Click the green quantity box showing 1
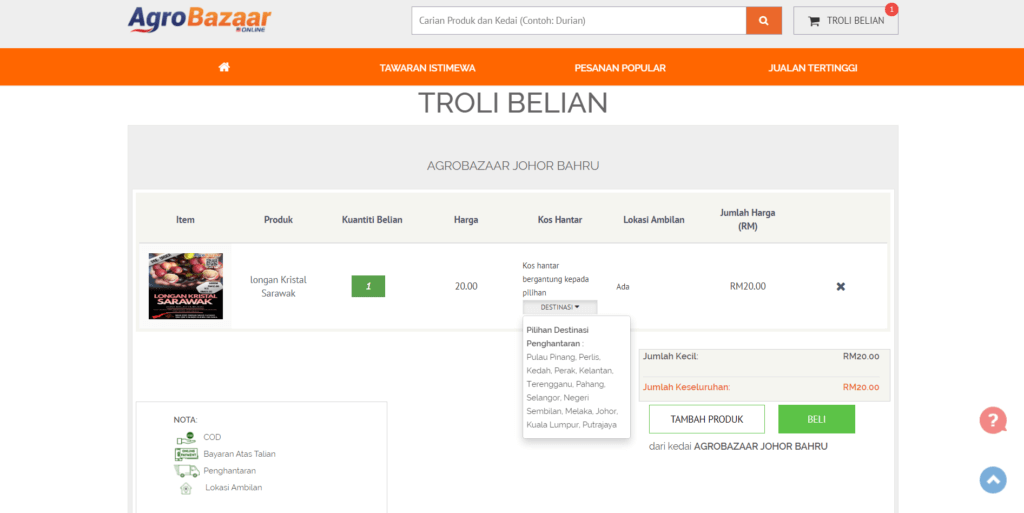1024x513 pixels. [x=368, y=286]
